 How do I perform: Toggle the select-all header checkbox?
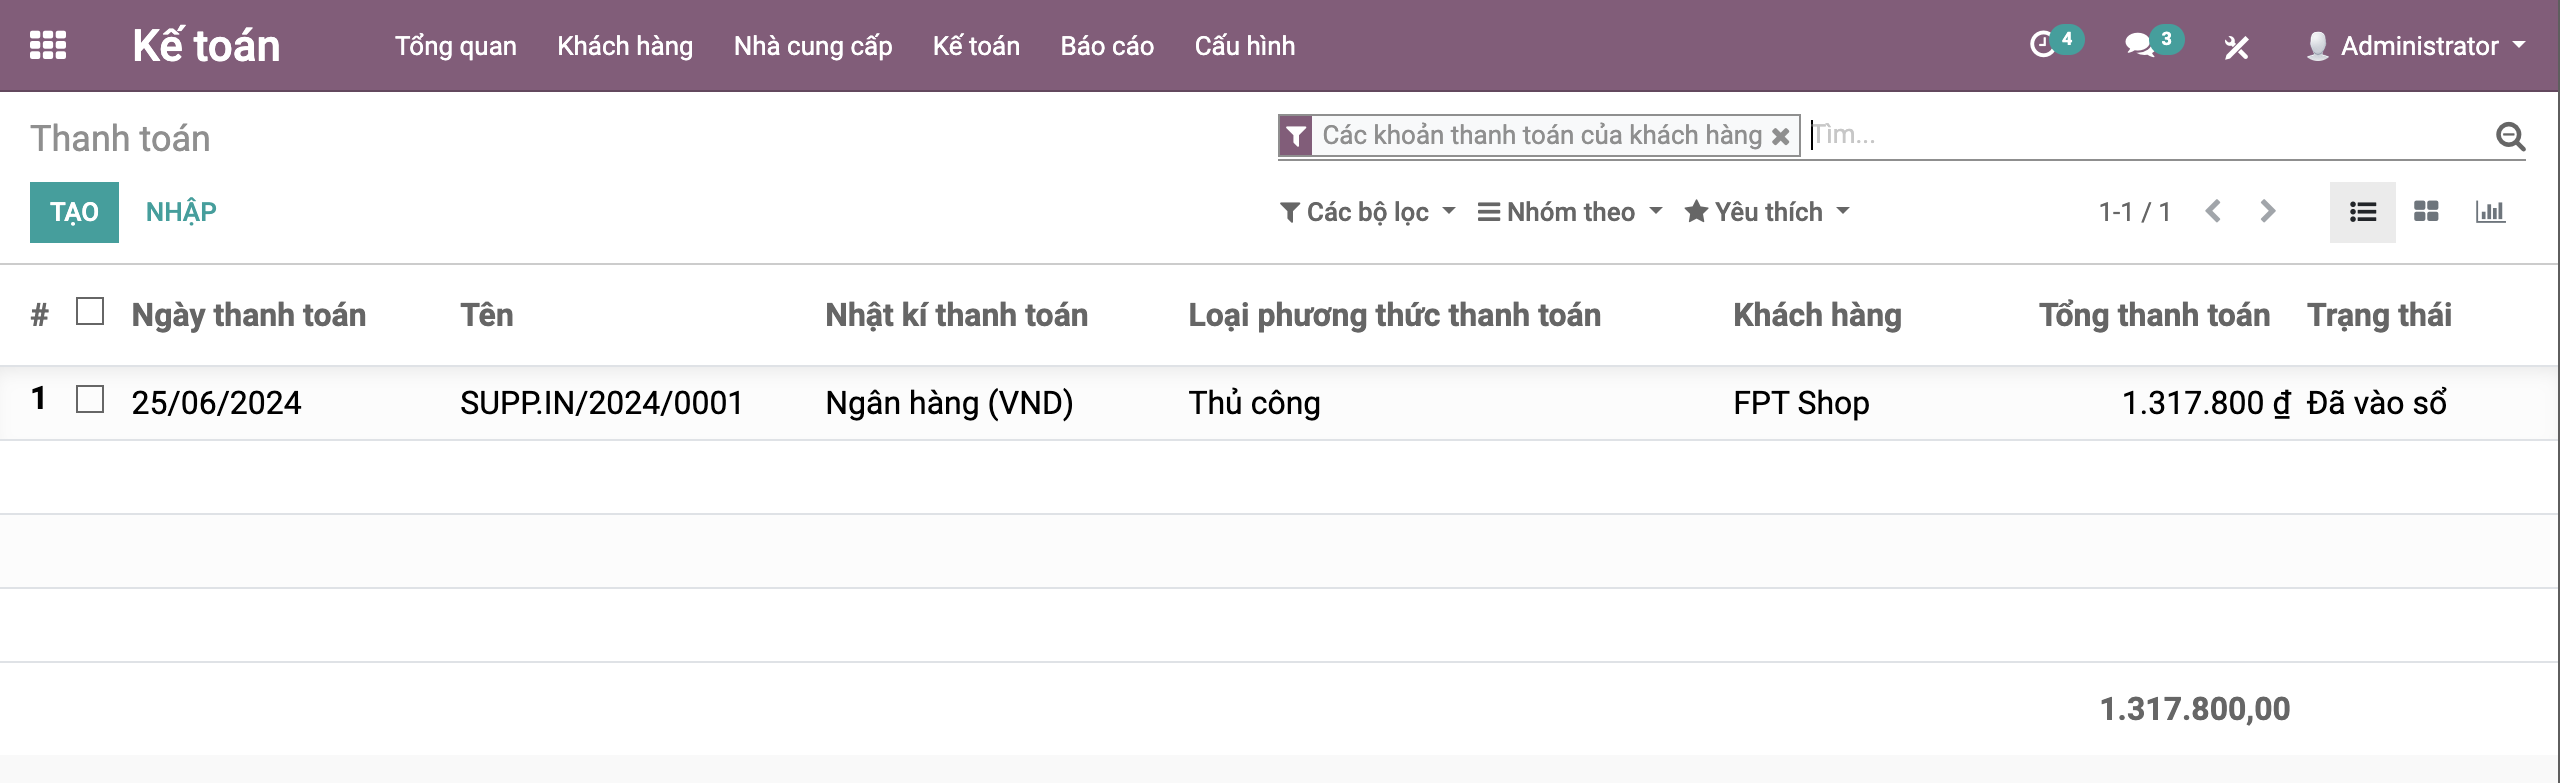point(90,312)
